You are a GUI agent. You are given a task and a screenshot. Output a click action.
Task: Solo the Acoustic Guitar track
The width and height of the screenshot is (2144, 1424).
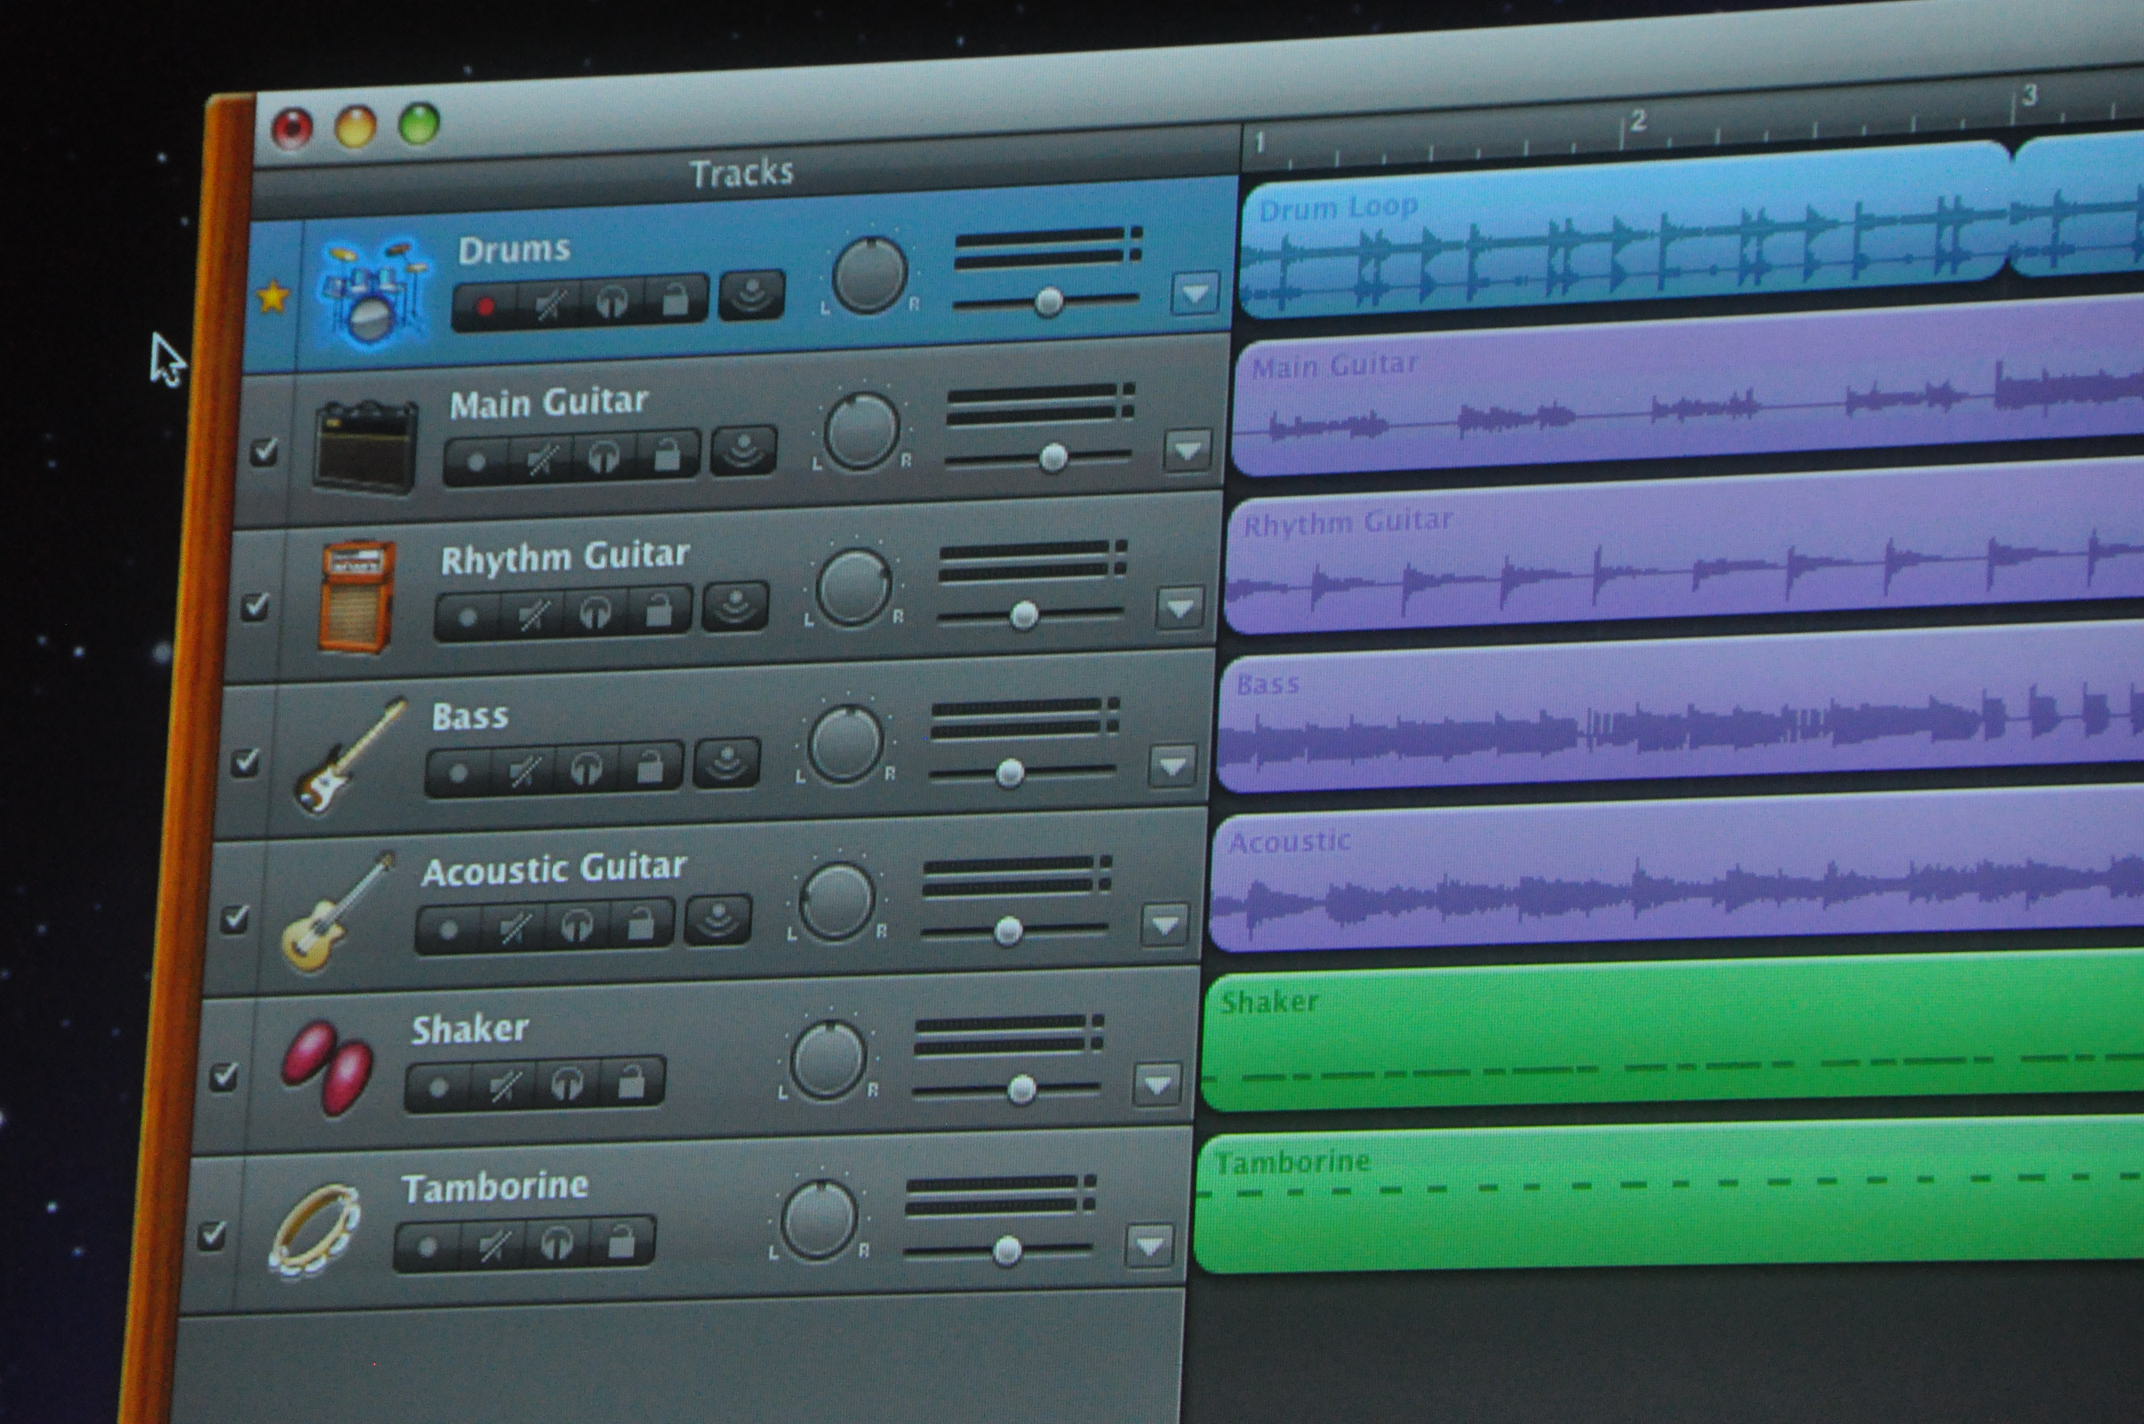tap(576, 926)
